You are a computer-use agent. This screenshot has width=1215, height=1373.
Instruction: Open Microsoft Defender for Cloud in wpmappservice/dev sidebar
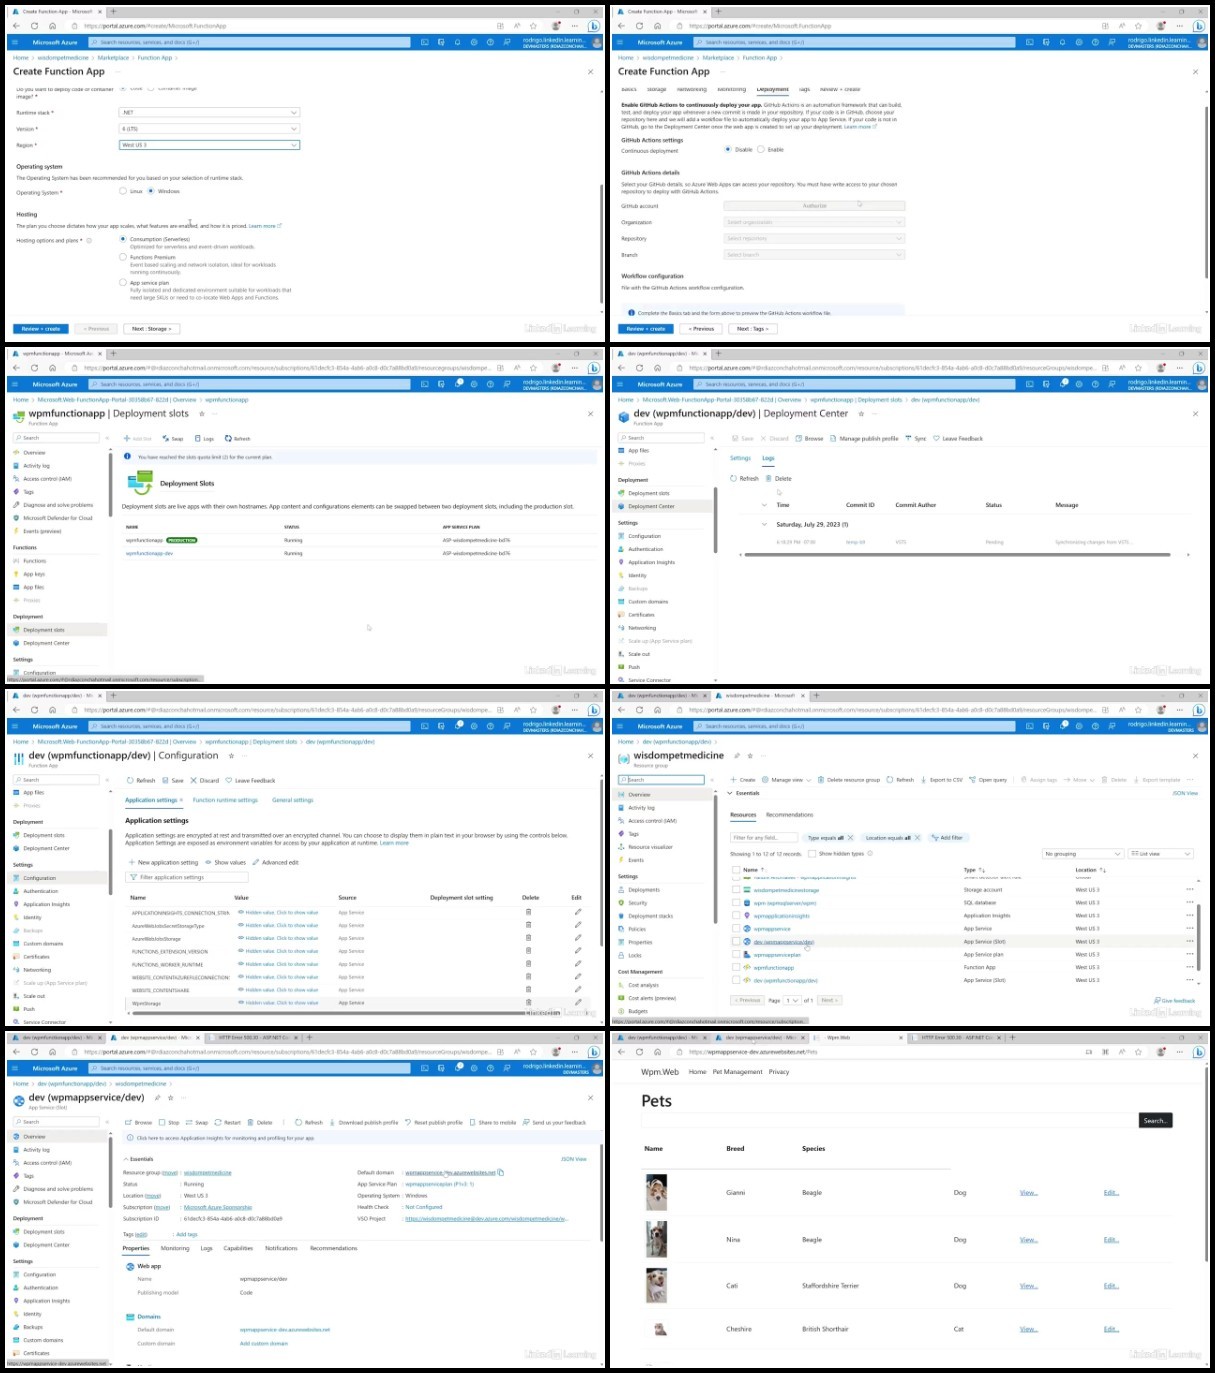coord(57,1202)
